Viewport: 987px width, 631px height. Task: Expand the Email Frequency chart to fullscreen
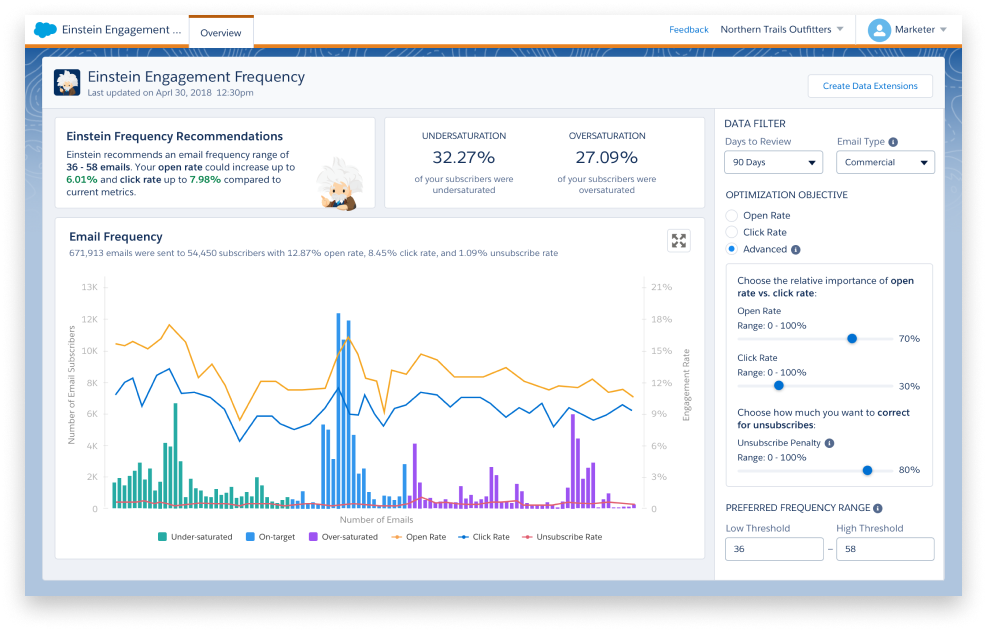(679, 241)
